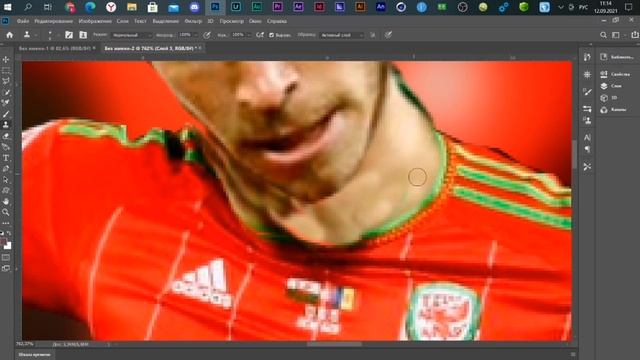Open the Свойства panel
This screenshot has width=640, height=360.
(616, 74)
